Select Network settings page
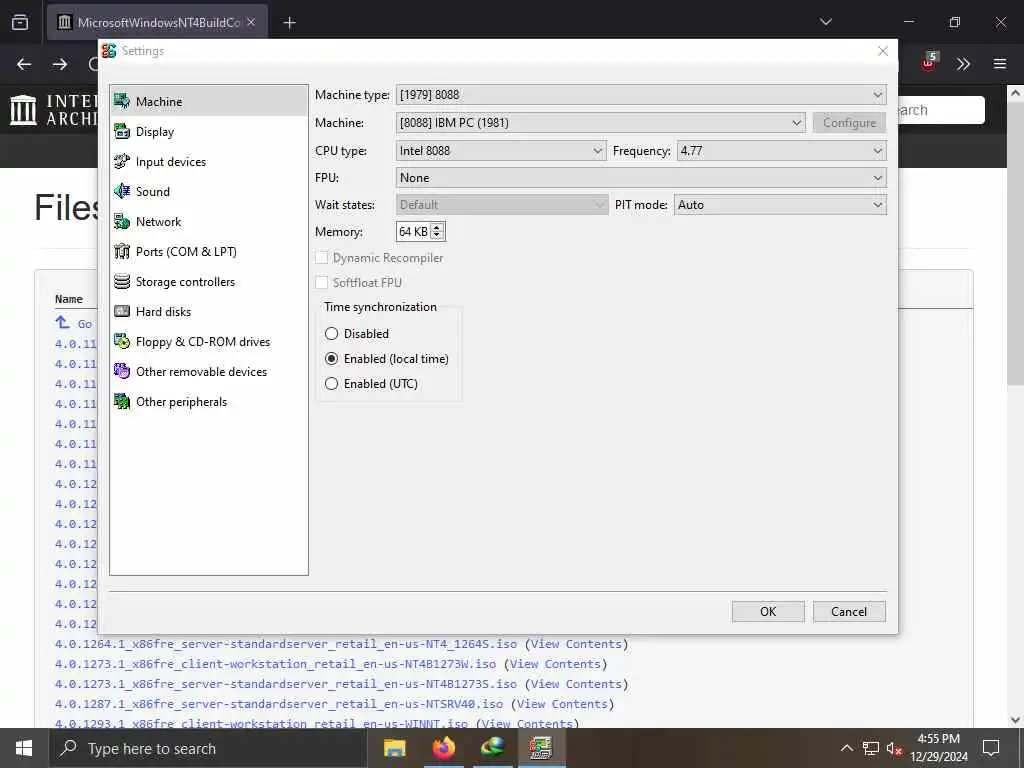This screenshot has height=768, width=1024. click(208, 221)
